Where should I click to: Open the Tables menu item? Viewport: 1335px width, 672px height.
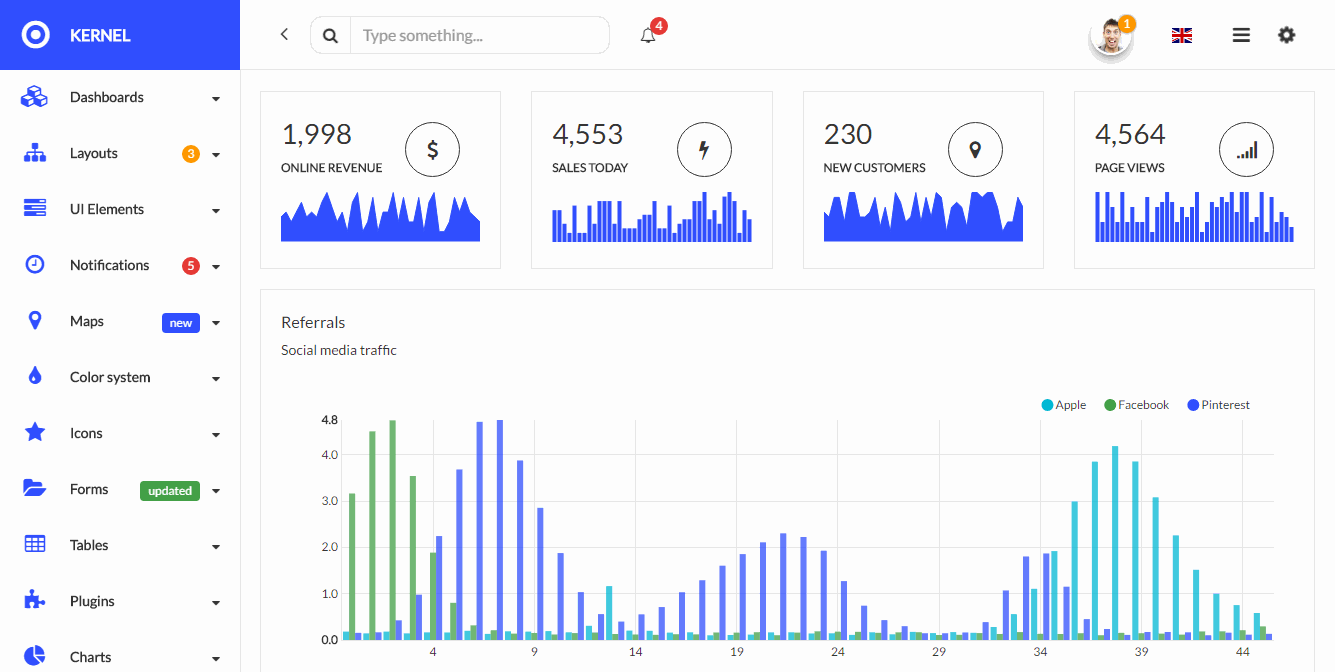(88, 545)
